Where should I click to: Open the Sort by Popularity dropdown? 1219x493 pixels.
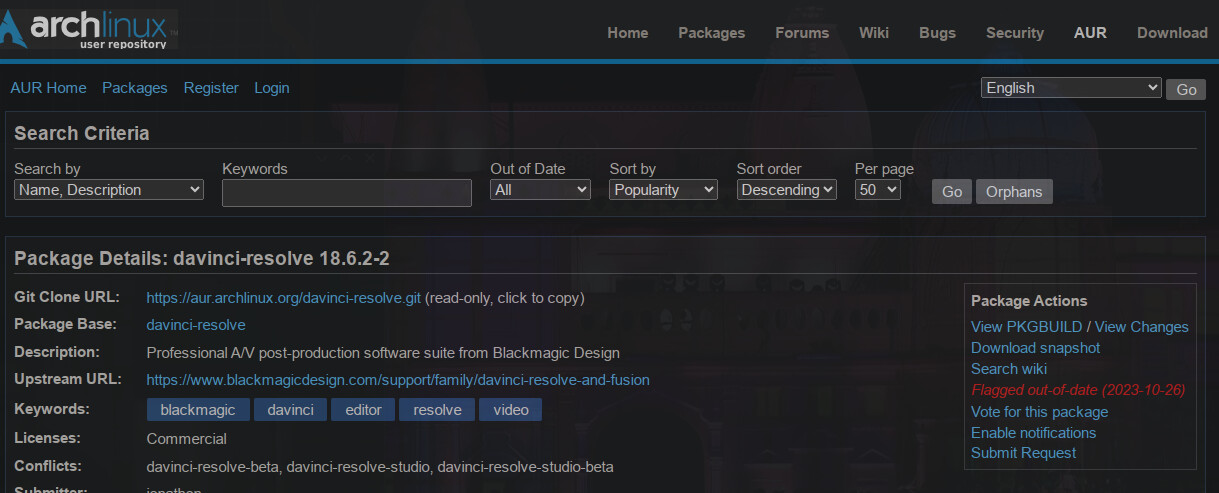(x=663, y=190)
